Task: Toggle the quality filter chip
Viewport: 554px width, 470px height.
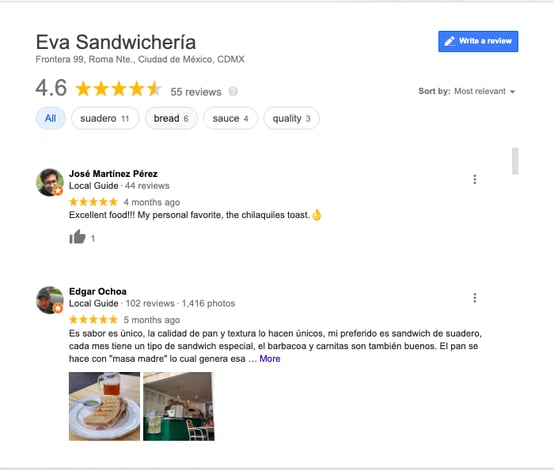Action: point(291,118)
